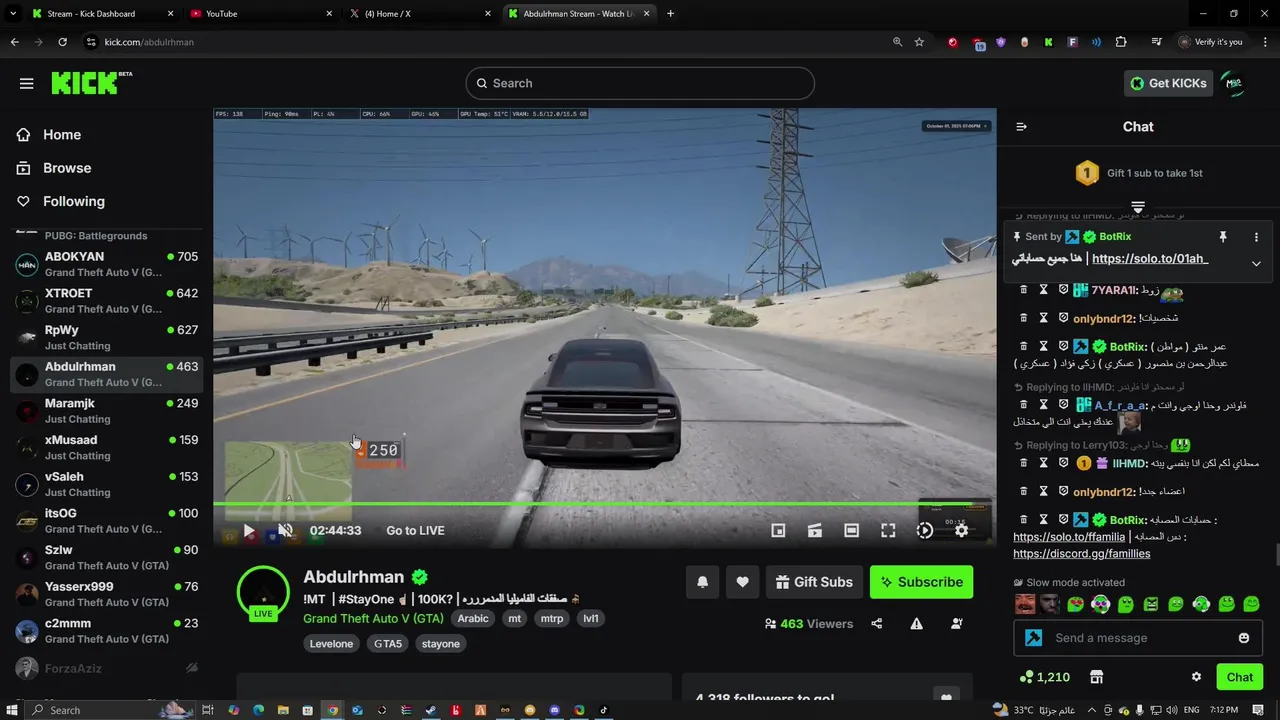Open the user profile avatar menu
The image size is (1280, 720).
(x=1234, y=83)
